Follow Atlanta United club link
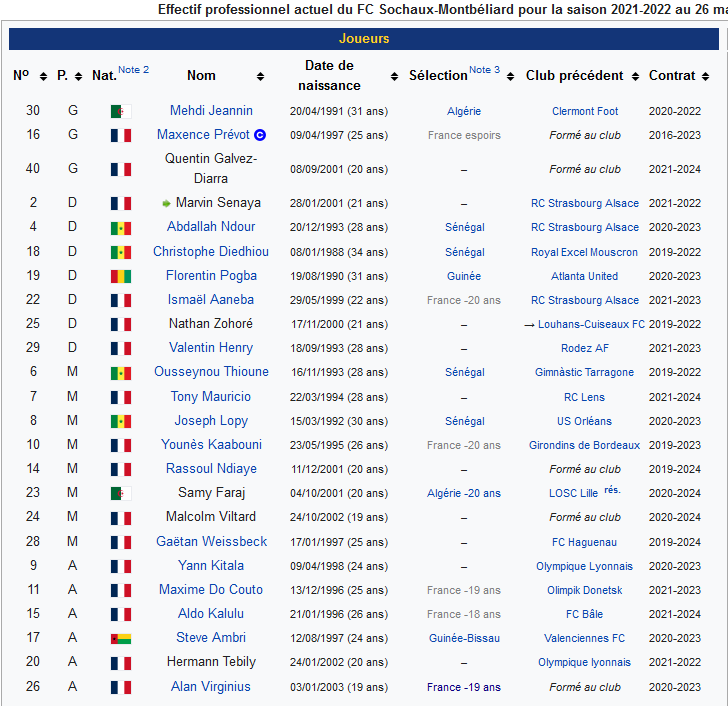Image resolution: width=728 pixels, height=706 pixels. (x=585, y=277)
